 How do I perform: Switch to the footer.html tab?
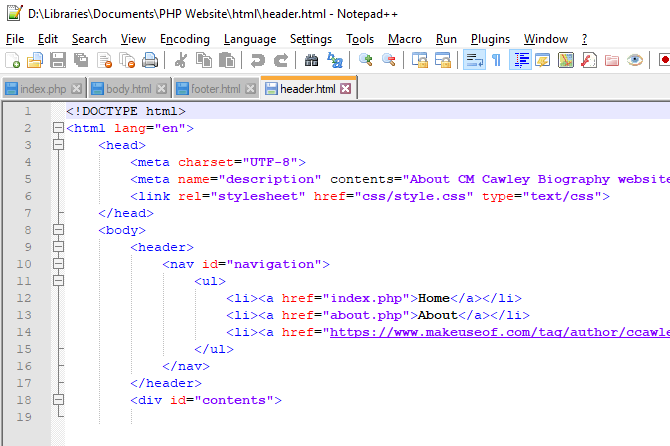pyautogui.click(x=216, y=88)
